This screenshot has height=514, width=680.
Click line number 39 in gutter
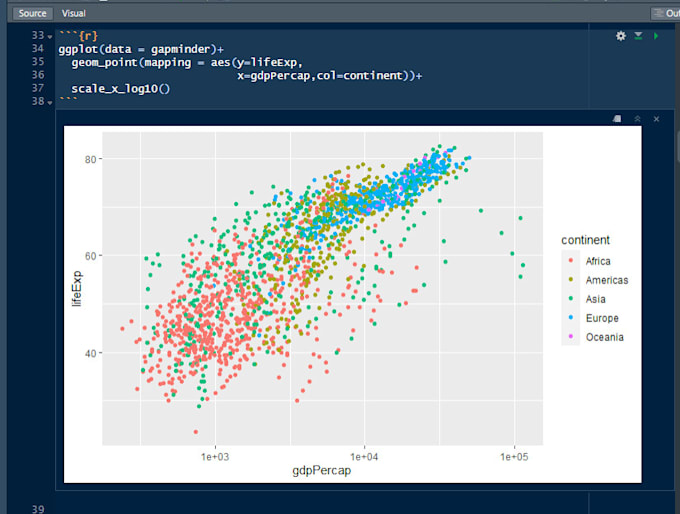(x=38, y=509)
